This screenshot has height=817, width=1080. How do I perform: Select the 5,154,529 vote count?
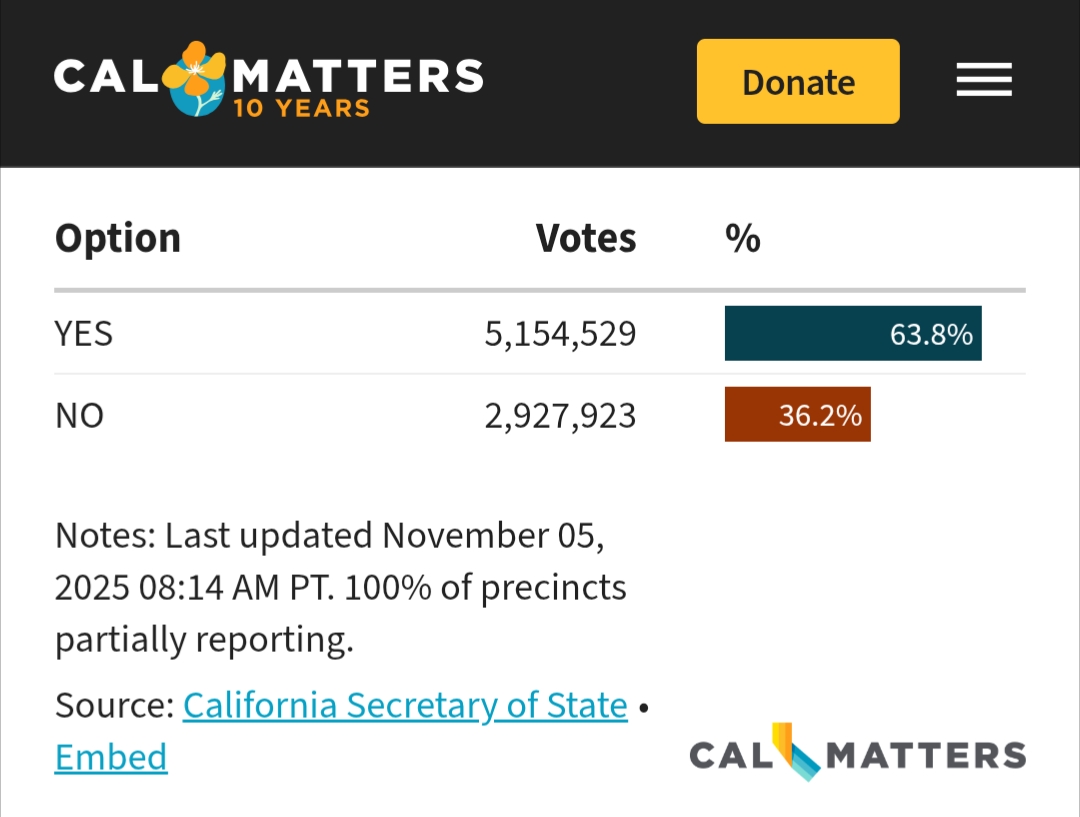560,333
